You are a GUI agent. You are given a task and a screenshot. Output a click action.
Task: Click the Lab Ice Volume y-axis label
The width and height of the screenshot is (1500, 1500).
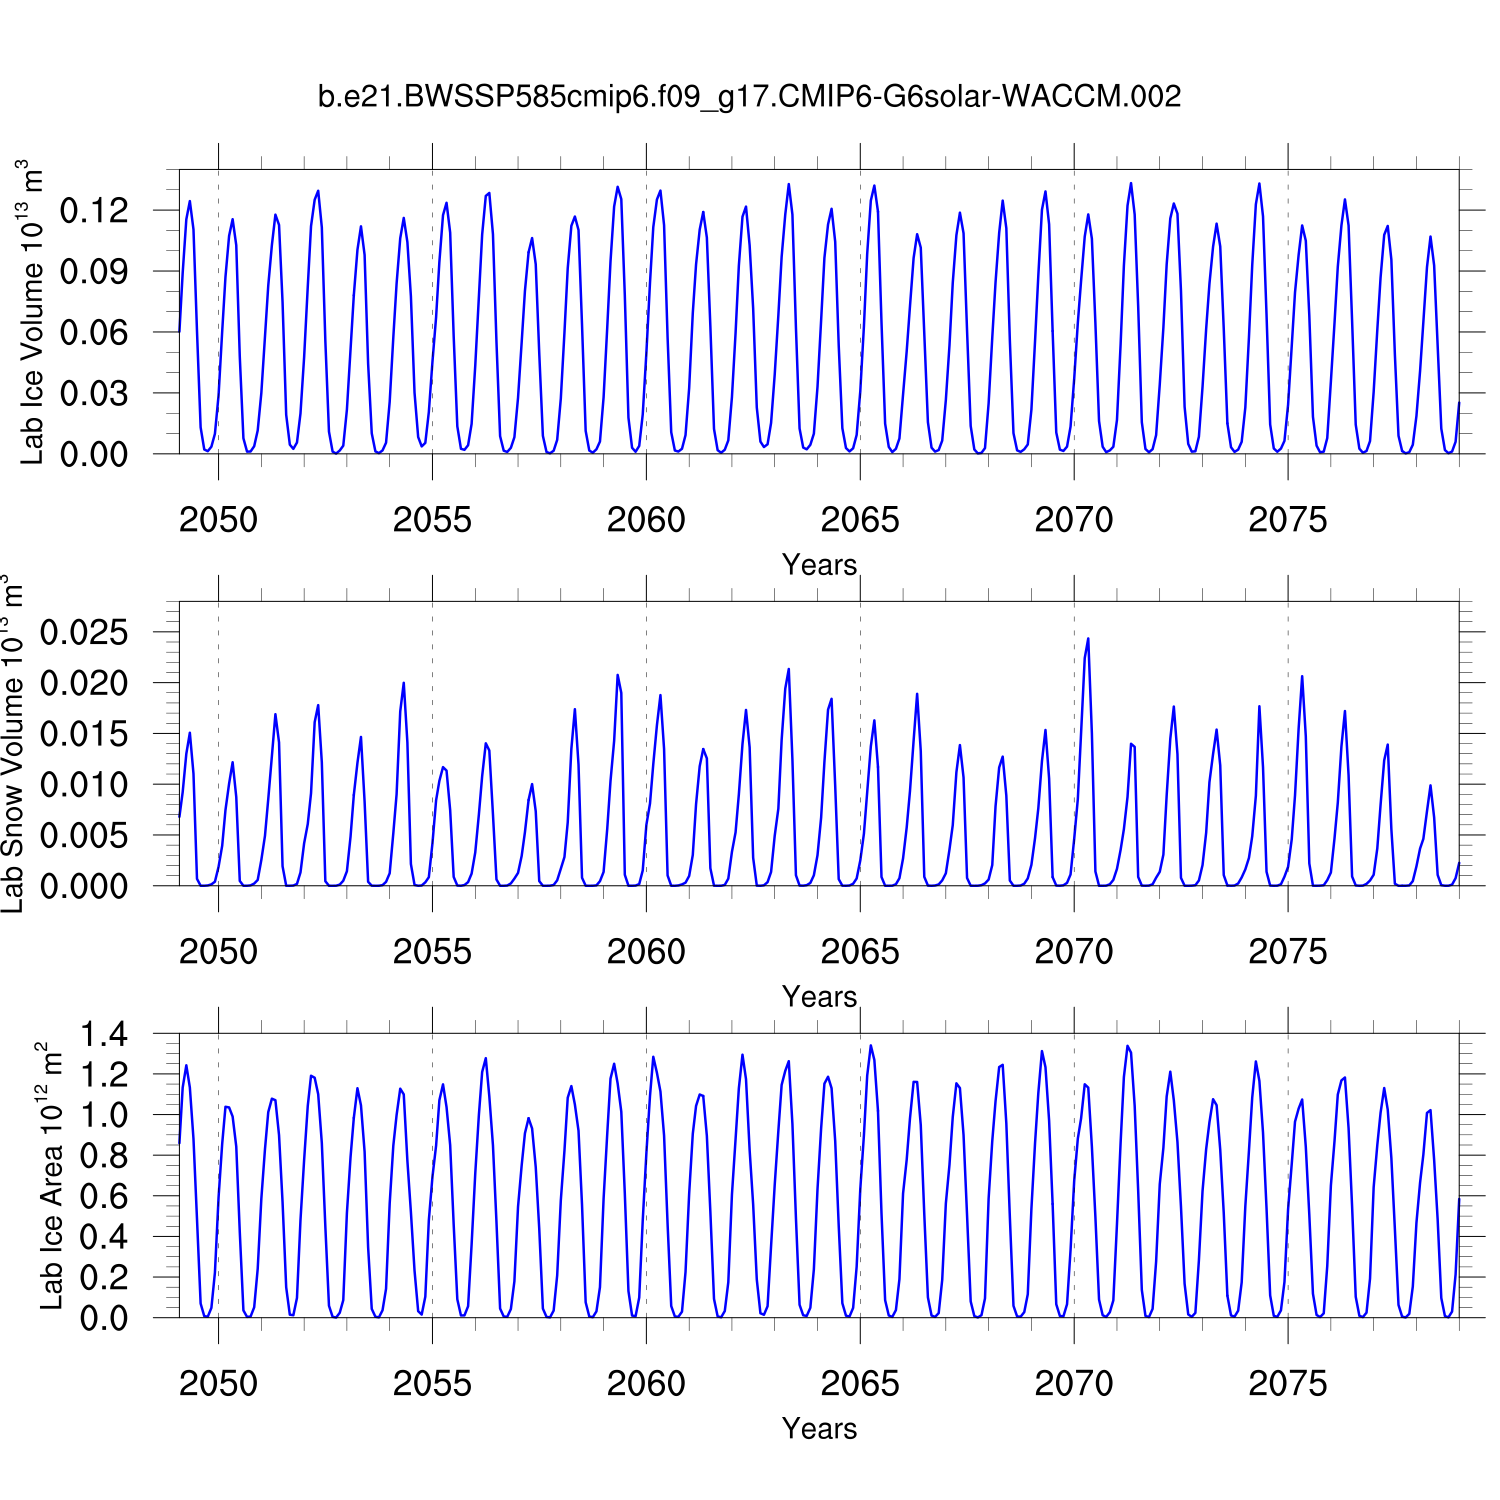[x=31, y=312]
